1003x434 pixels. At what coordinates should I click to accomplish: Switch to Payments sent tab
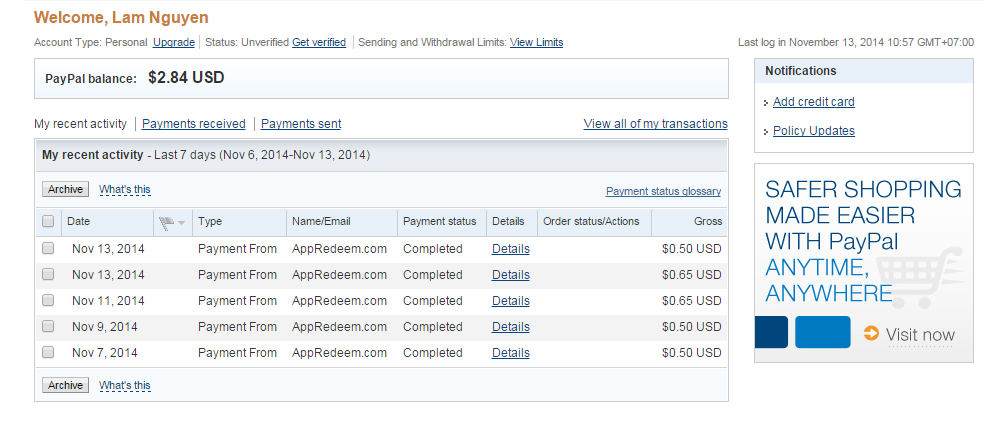pyautogui.click(x=301, y=124)
